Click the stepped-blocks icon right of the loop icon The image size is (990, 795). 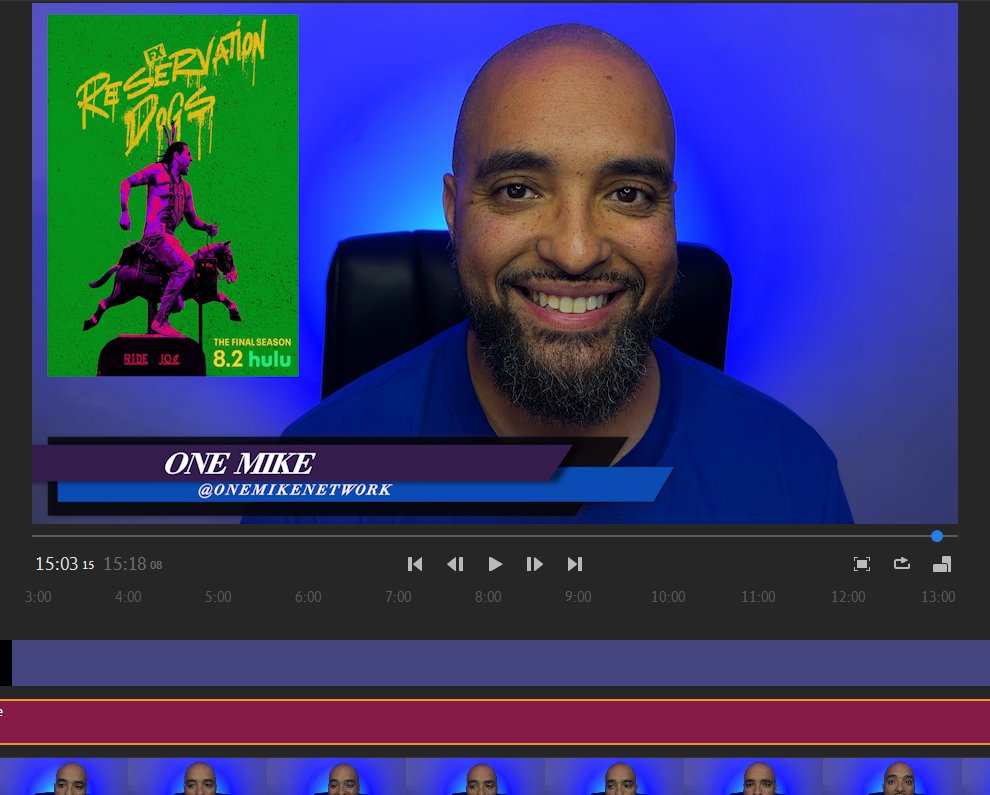[x=942, y=564]
